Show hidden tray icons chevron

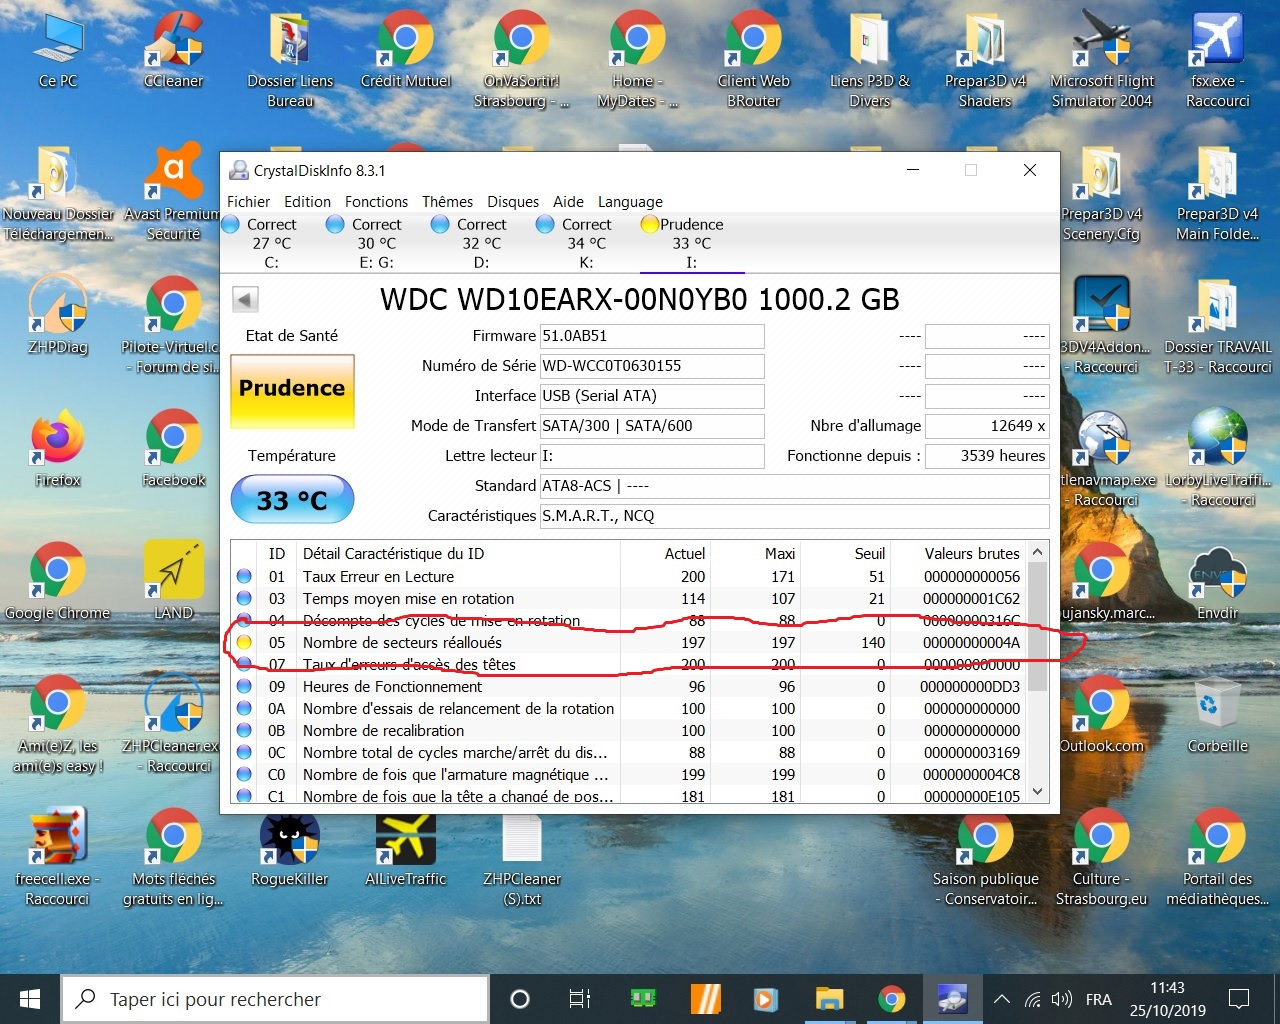pos(1002,999)
